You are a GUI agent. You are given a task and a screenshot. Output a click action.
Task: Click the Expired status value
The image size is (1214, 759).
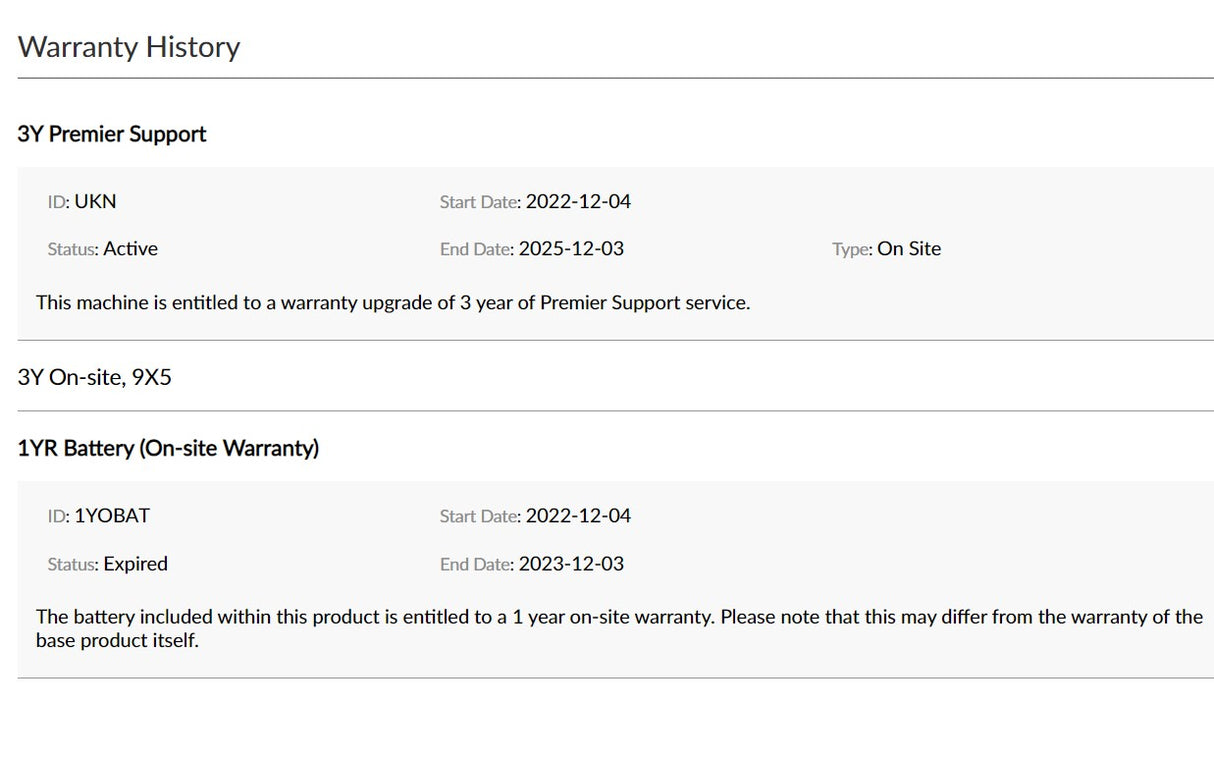[x=136, y=564]
